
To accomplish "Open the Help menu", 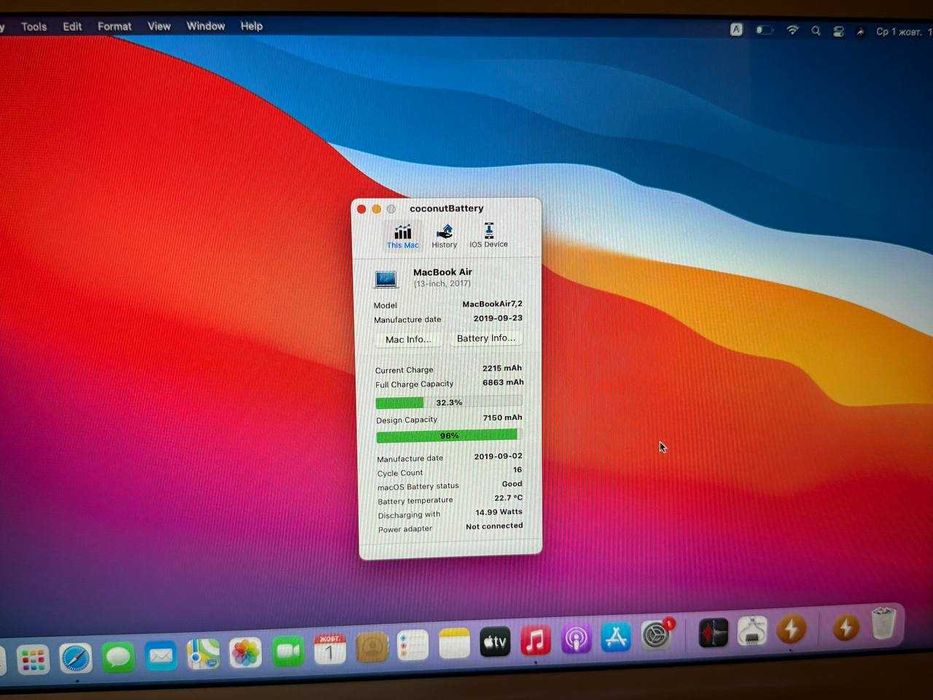I will [251, 26].
